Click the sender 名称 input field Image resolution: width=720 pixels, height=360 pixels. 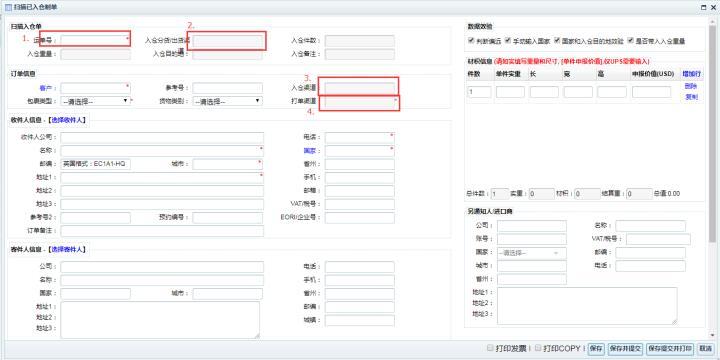[x=162, y=280]
